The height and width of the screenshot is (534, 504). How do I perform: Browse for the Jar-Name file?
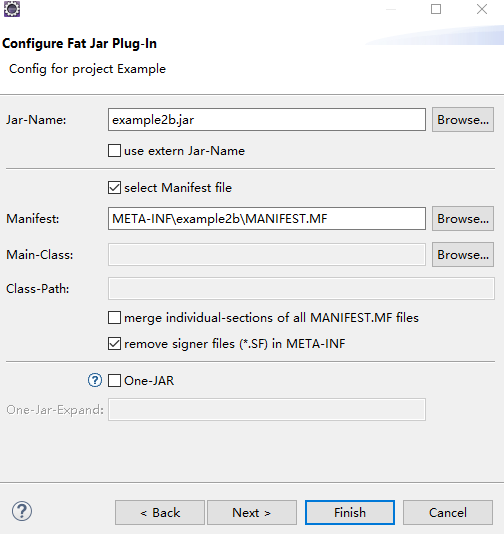point(463,120)
